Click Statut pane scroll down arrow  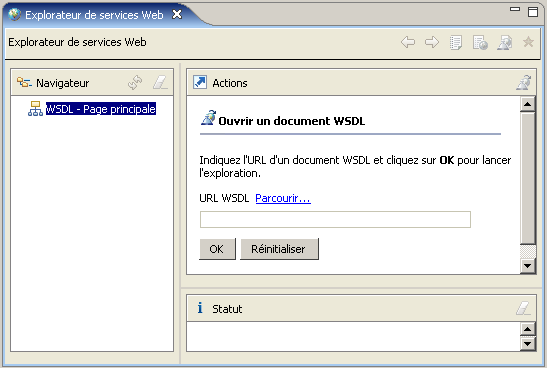point(527,344)
